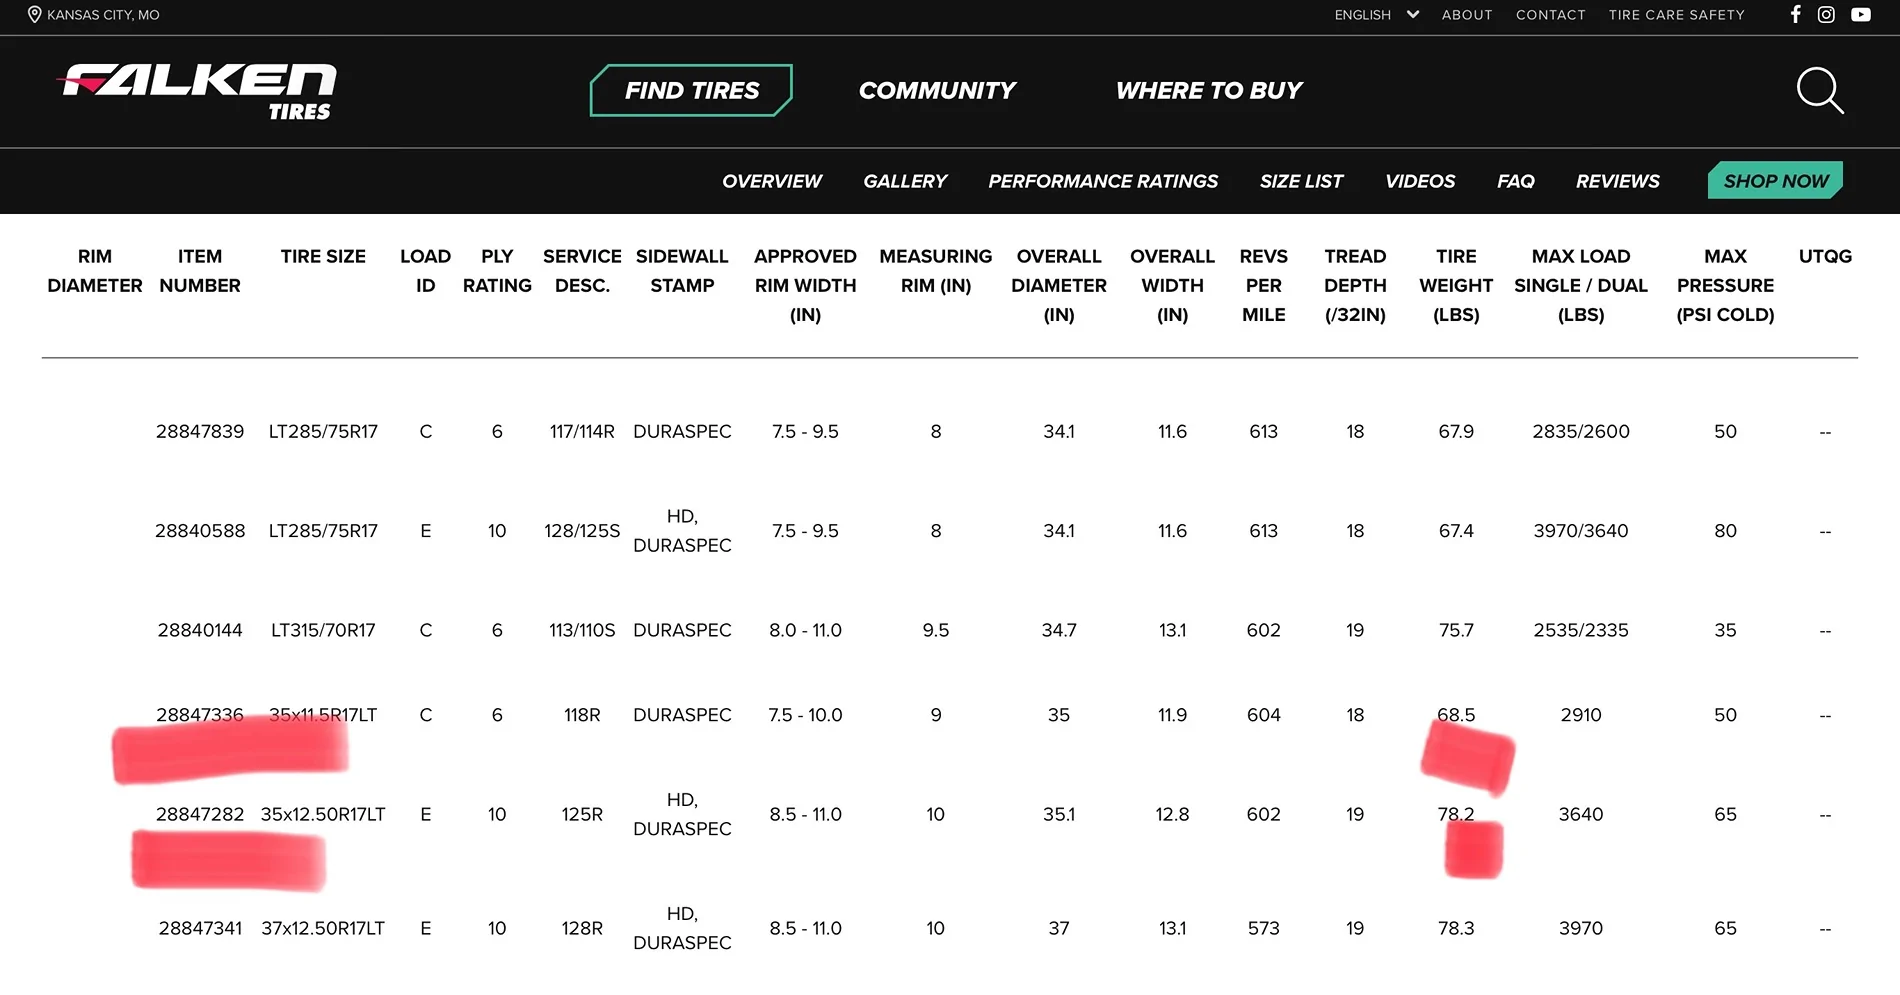Click the language chevron arrow
Screen dimensions: 1900x995
coord(1413,15)
